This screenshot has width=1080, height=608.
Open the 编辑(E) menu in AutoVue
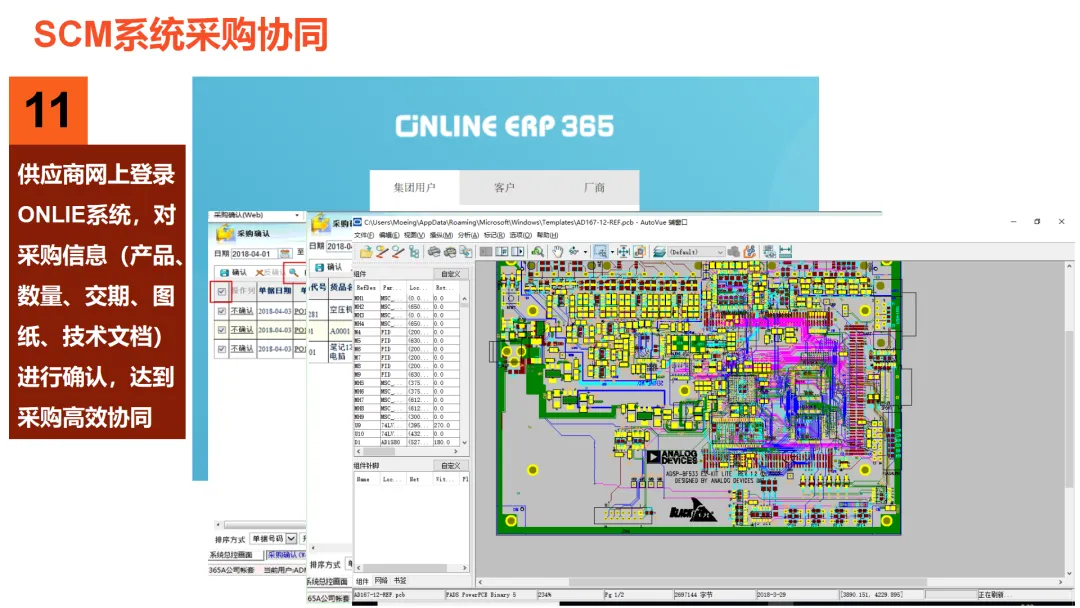tap(389, 235)
